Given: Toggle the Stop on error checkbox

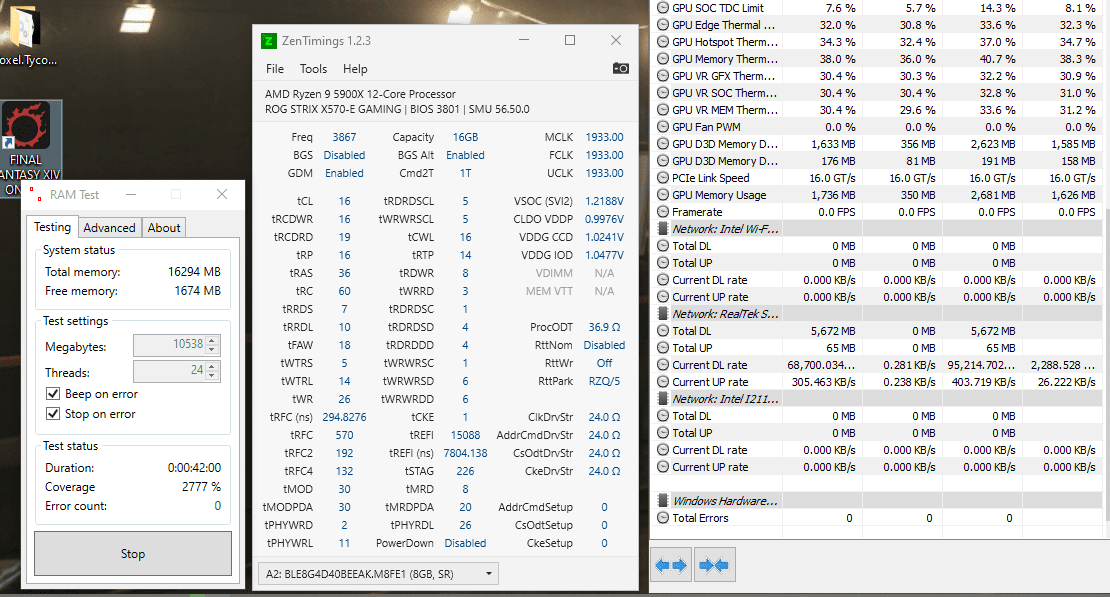Looking at the screenshot, I should click(52, 414).
